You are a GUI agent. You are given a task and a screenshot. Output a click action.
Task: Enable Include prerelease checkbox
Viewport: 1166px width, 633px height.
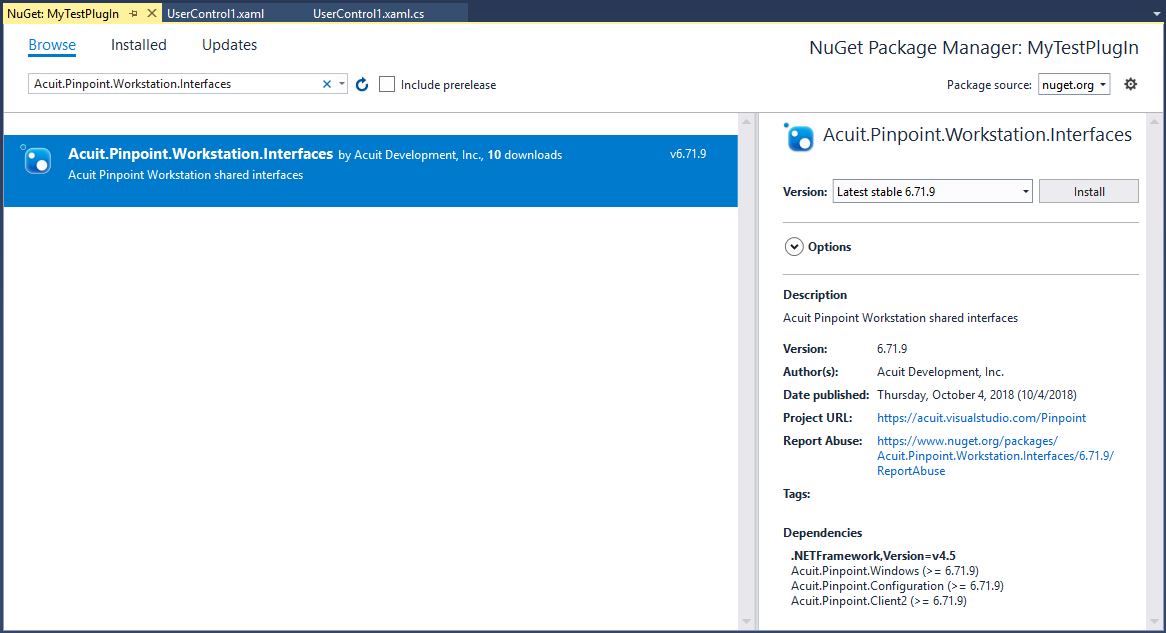(x=387, y=84)
